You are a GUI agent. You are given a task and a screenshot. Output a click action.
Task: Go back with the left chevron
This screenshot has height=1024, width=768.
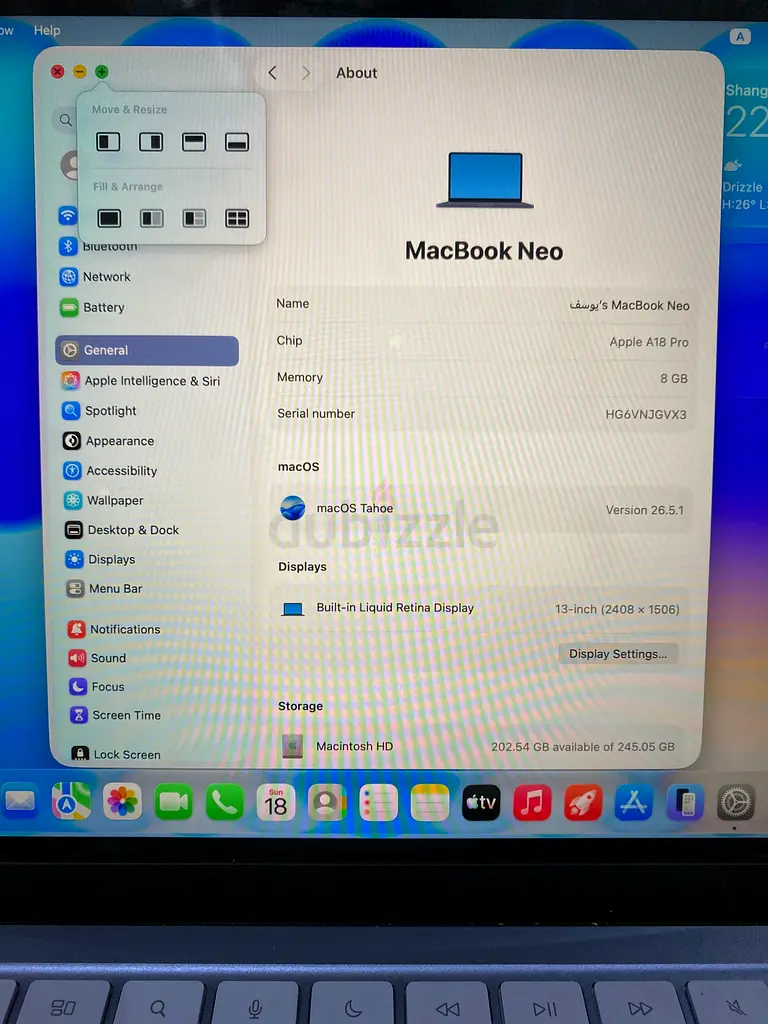(x=273, y=72)
